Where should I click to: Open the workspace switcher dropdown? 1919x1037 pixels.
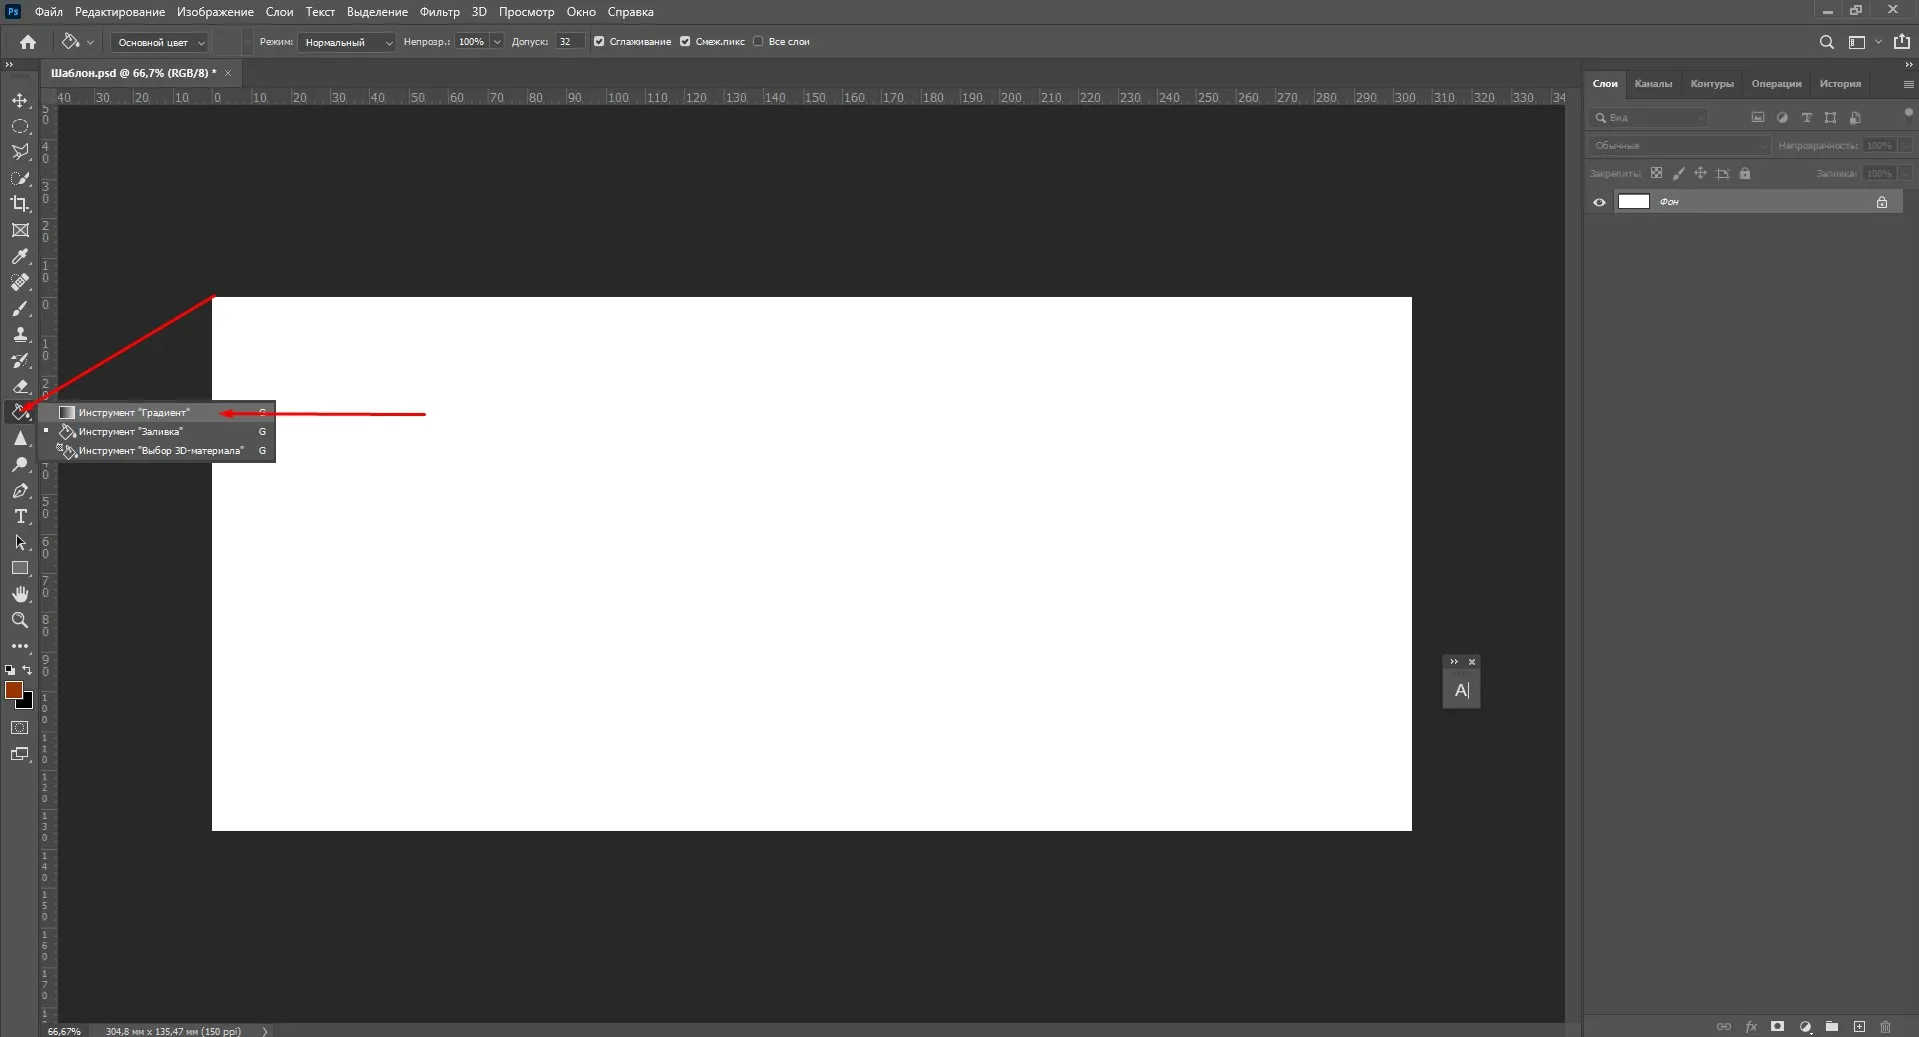pos(1863,42)
